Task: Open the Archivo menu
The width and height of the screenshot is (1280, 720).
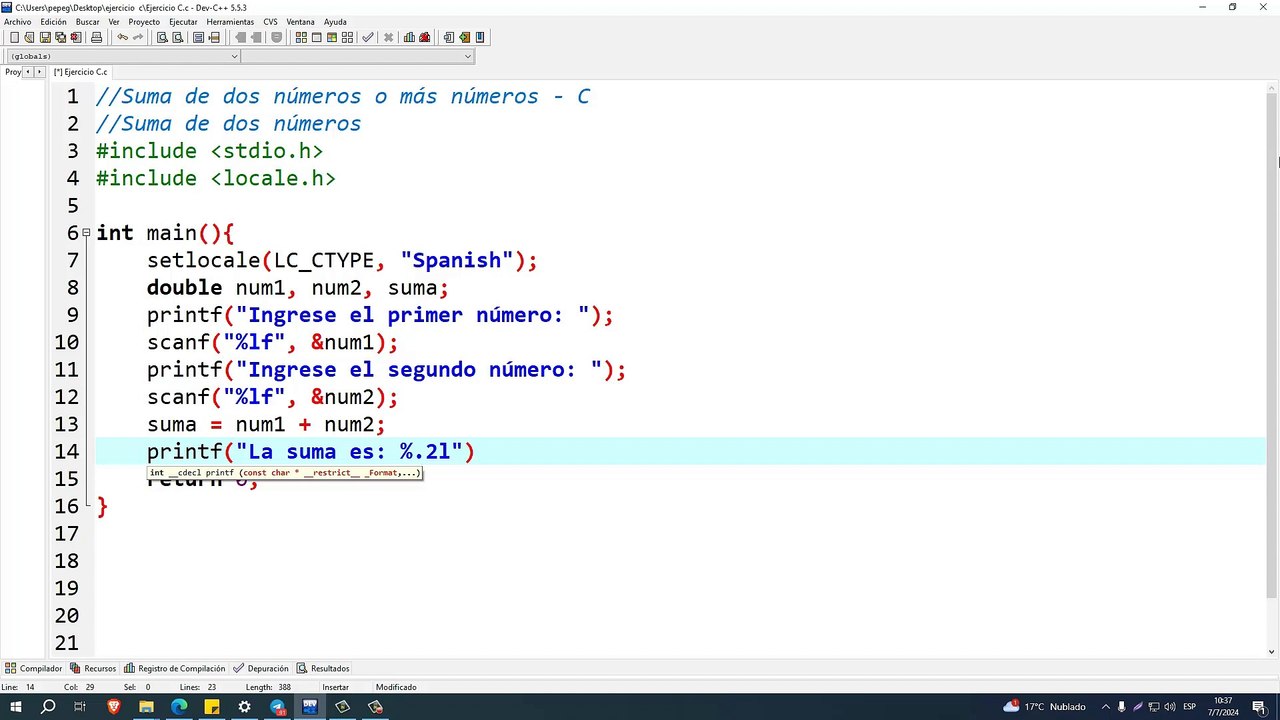Action: pos(18,22)
